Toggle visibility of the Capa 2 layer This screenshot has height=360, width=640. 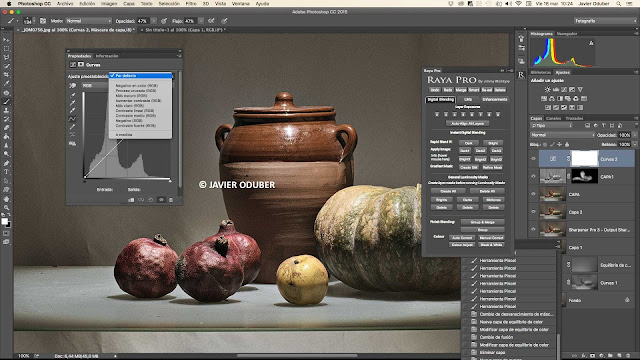click(533, 212)
